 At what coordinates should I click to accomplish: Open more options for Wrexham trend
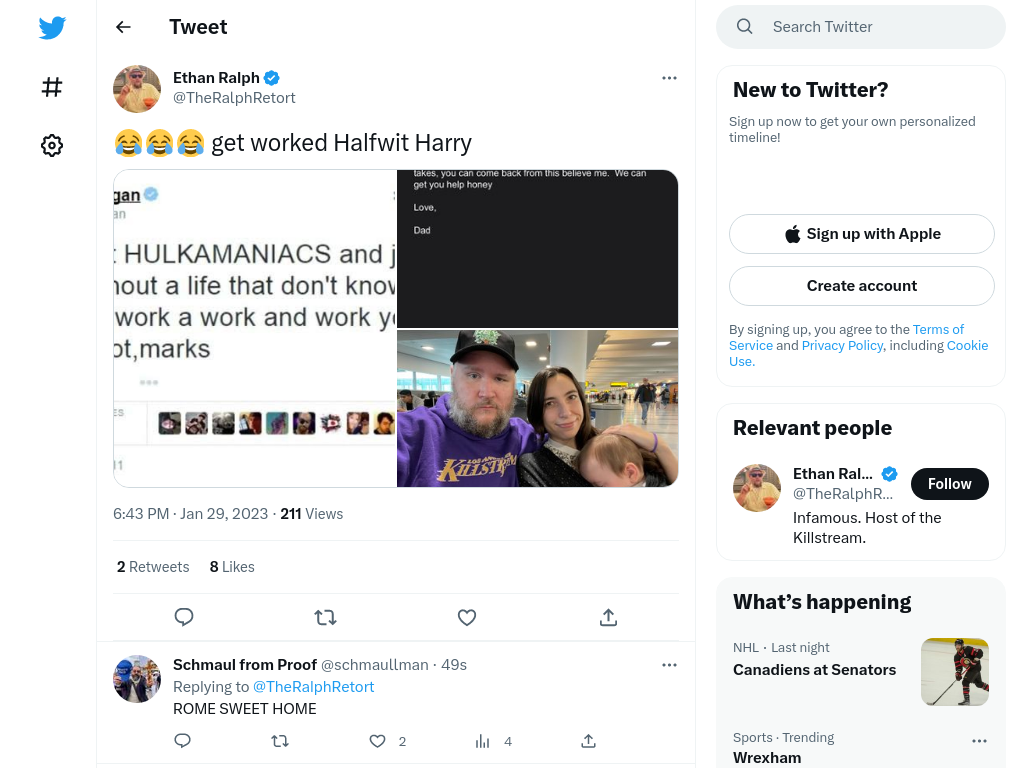click(x=980, y=741)
